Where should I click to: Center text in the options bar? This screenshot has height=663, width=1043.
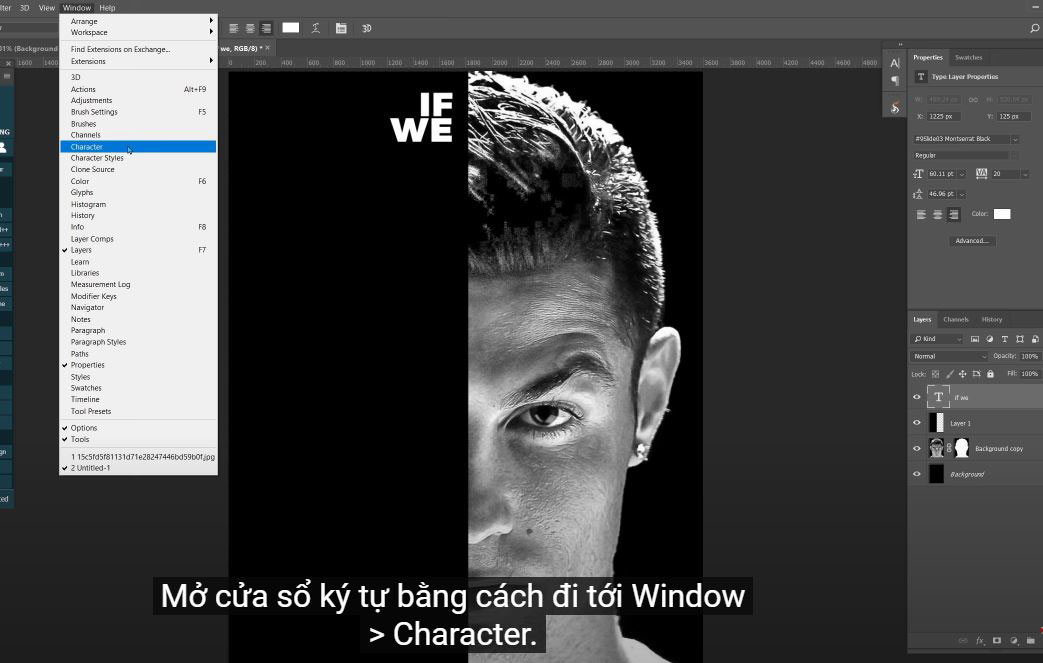pyautogui.click(x=250, y=28)
